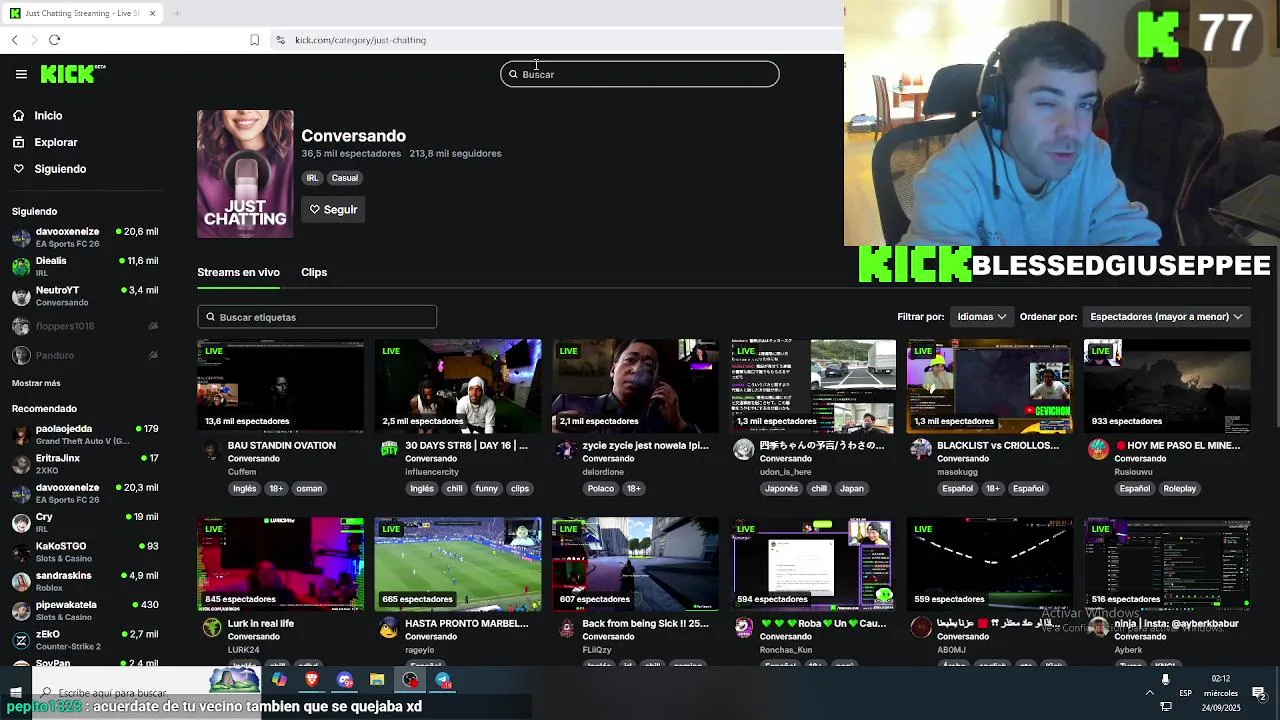Open Copilot icon in taskbar

point(279,680)
